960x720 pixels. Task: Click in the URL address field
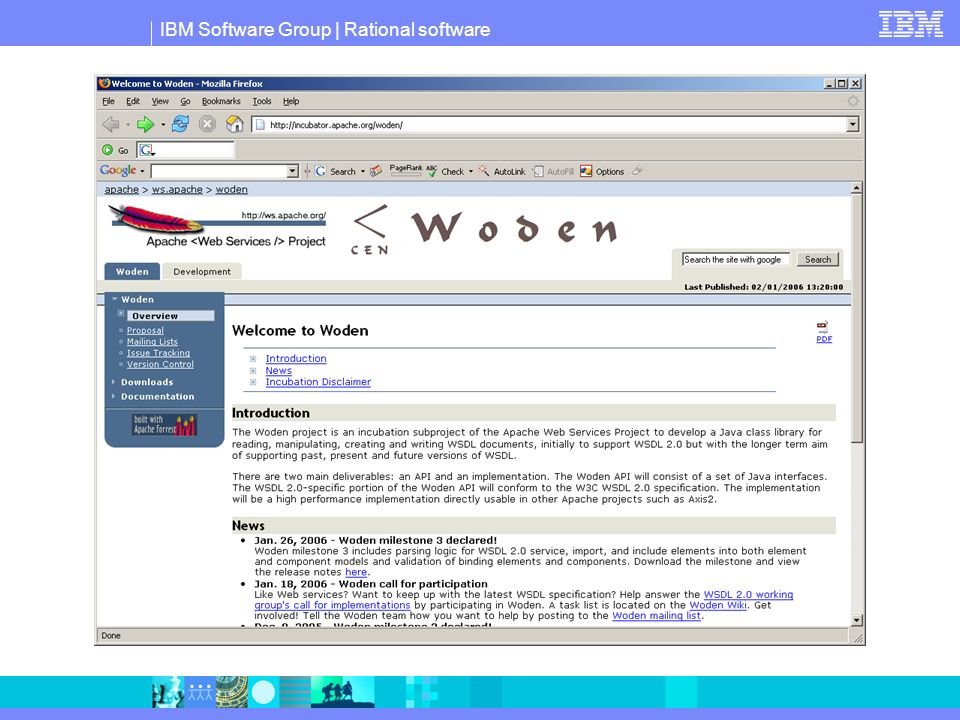tap(549, 125)
